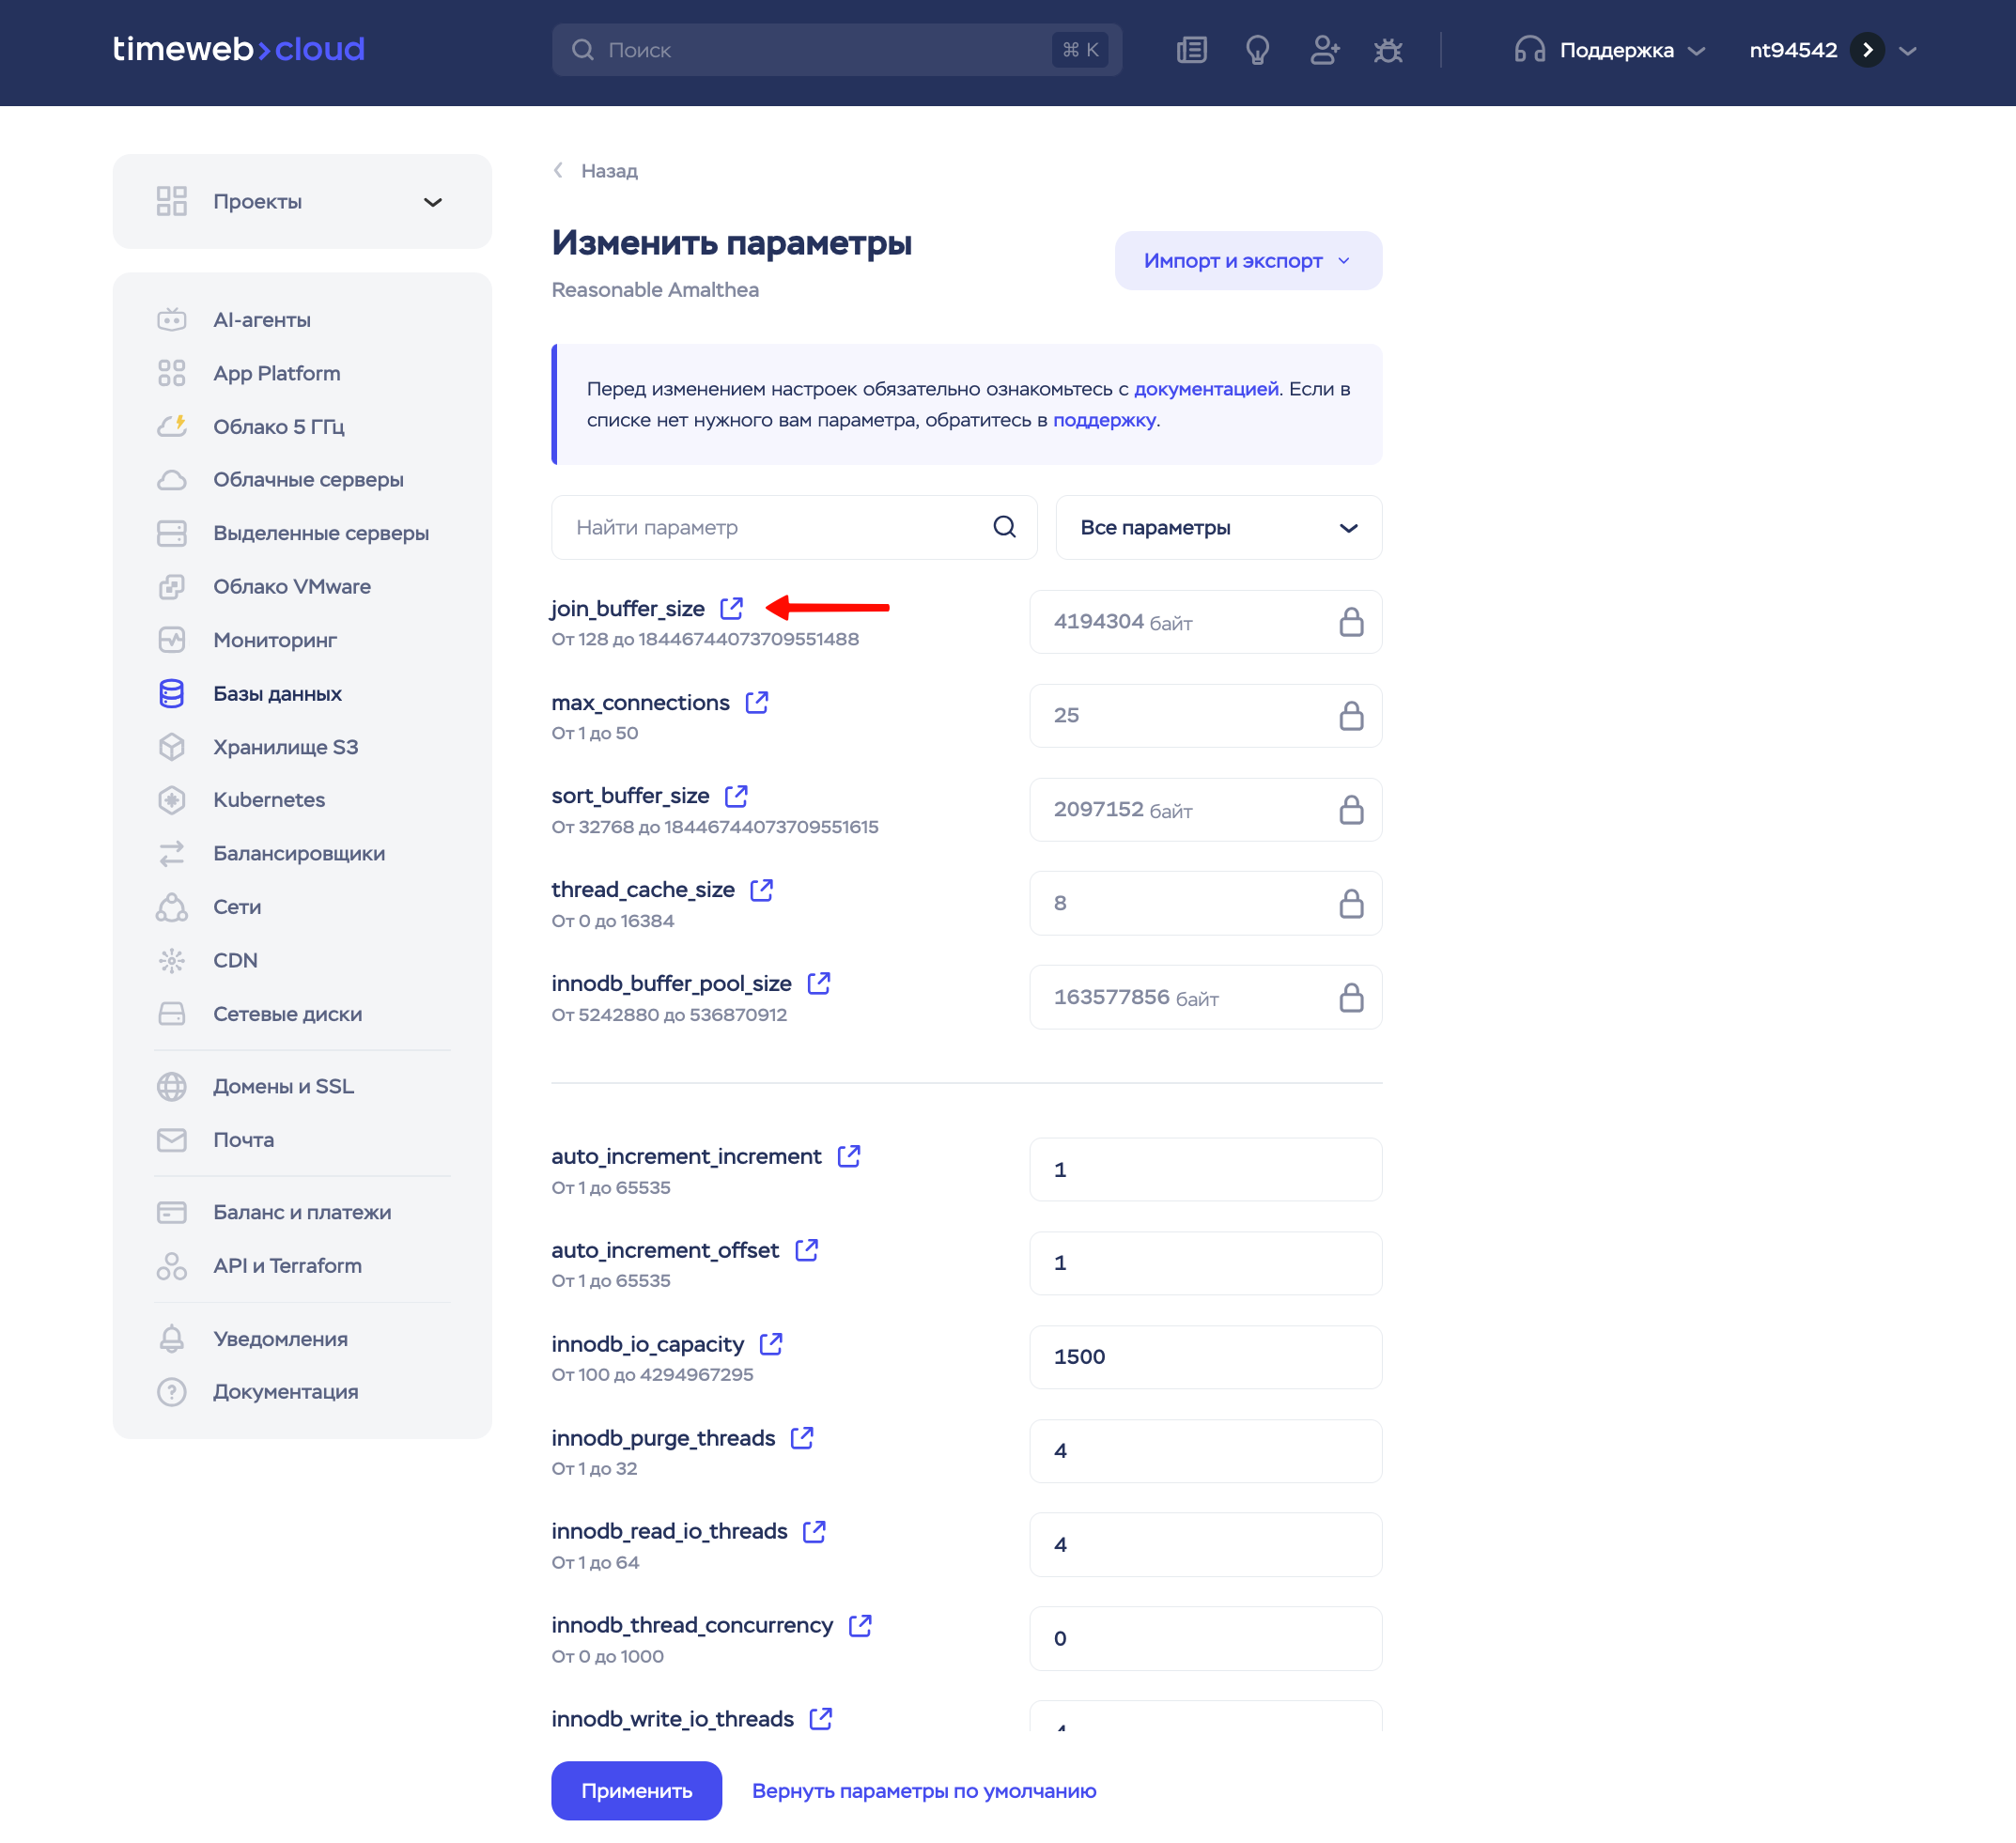Select Базы данных in the sidebar

coord(277,693)
